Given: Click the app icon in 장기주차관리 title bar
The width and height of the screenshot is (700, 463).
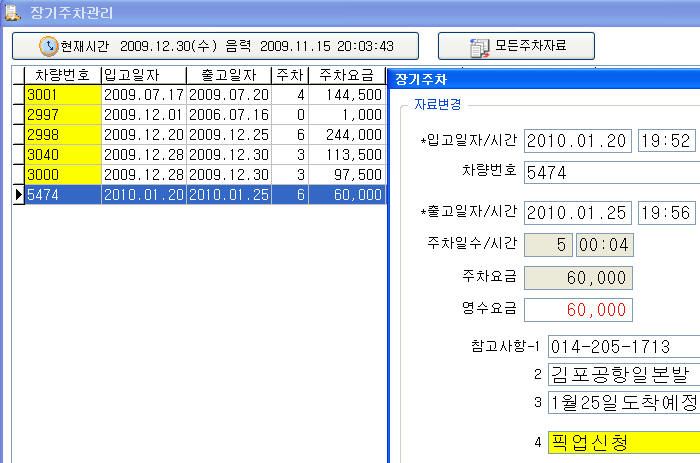Looking at the screenshot, I should (12, 12).
